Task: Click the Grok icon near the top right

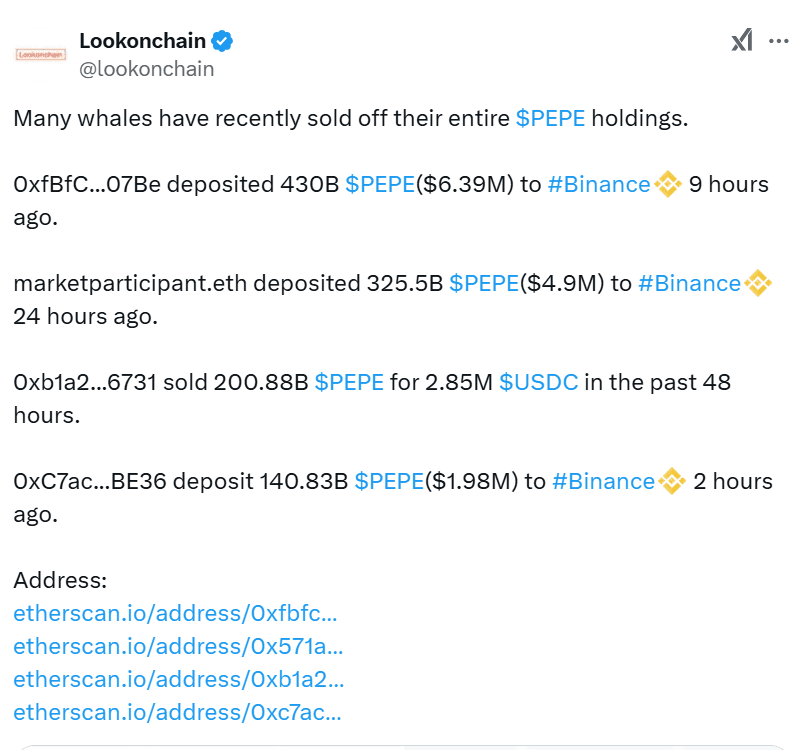Action: [x=742, y=40]
